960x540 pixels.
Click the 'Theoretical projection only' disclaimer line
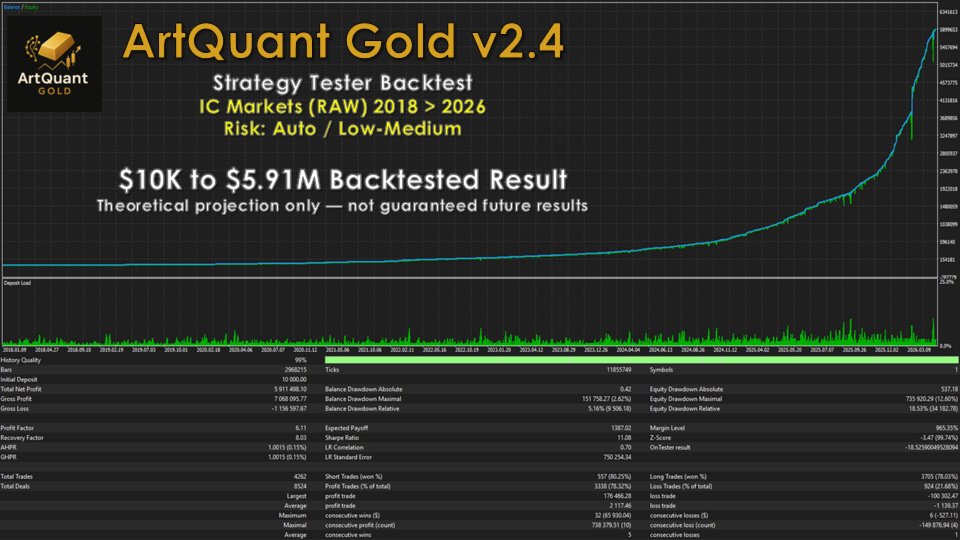point(342,206)
